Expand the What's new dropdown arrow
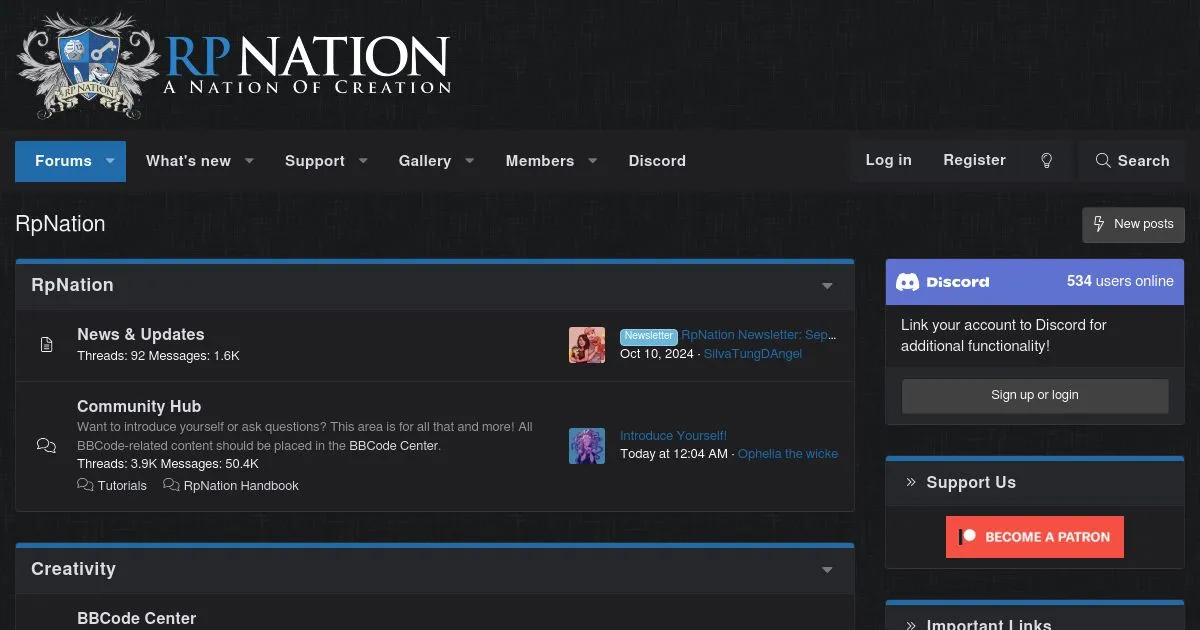This screenshot has width=1200, height=630. click(250, 161)
